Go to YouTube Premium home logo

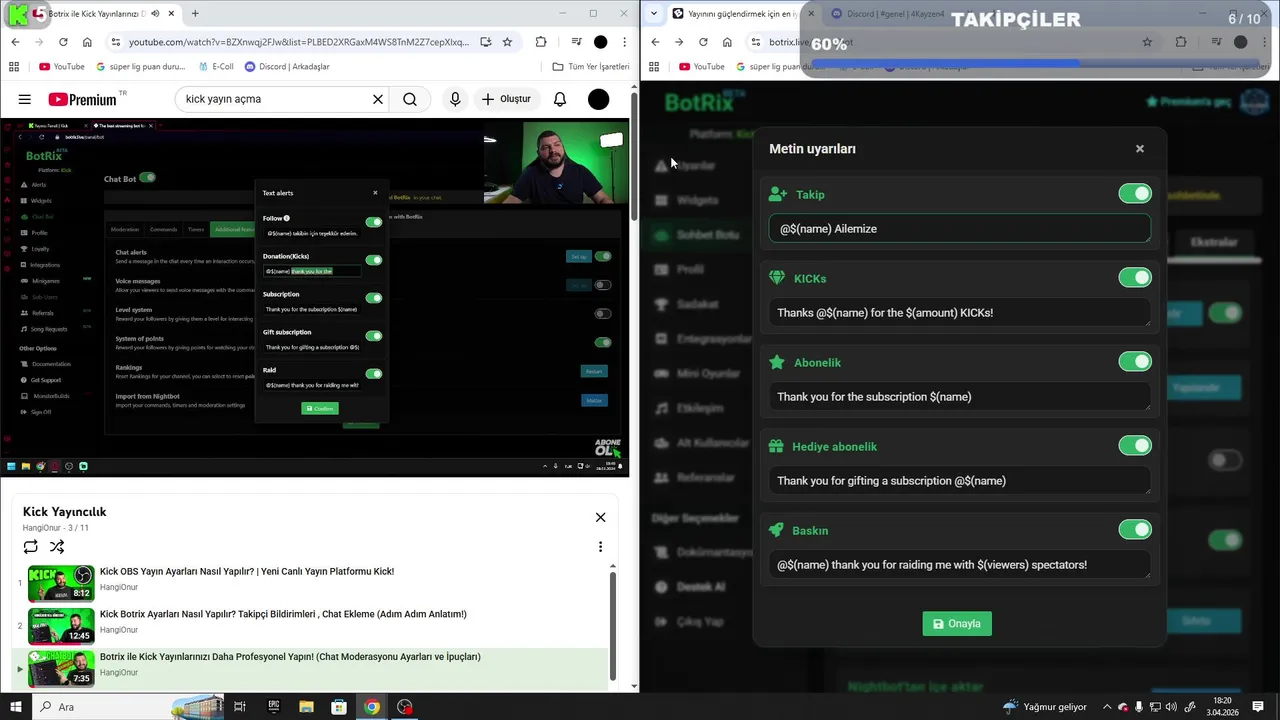click(82, 99)
